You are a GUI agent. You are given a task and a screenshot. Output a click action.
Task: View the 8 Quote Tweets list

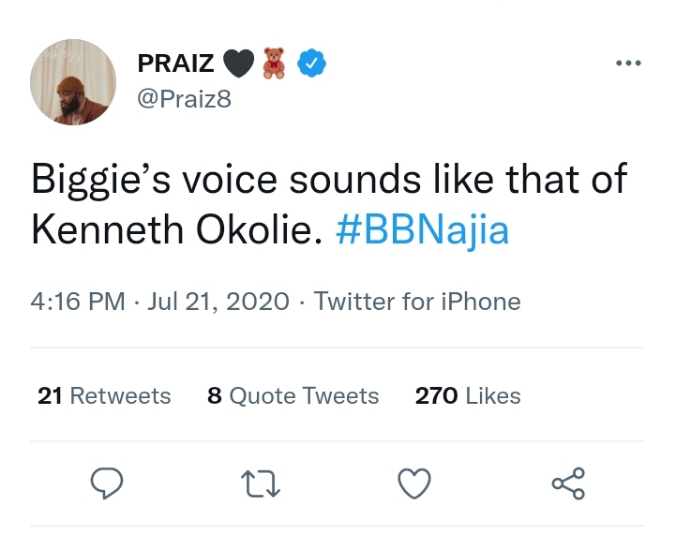293,396
